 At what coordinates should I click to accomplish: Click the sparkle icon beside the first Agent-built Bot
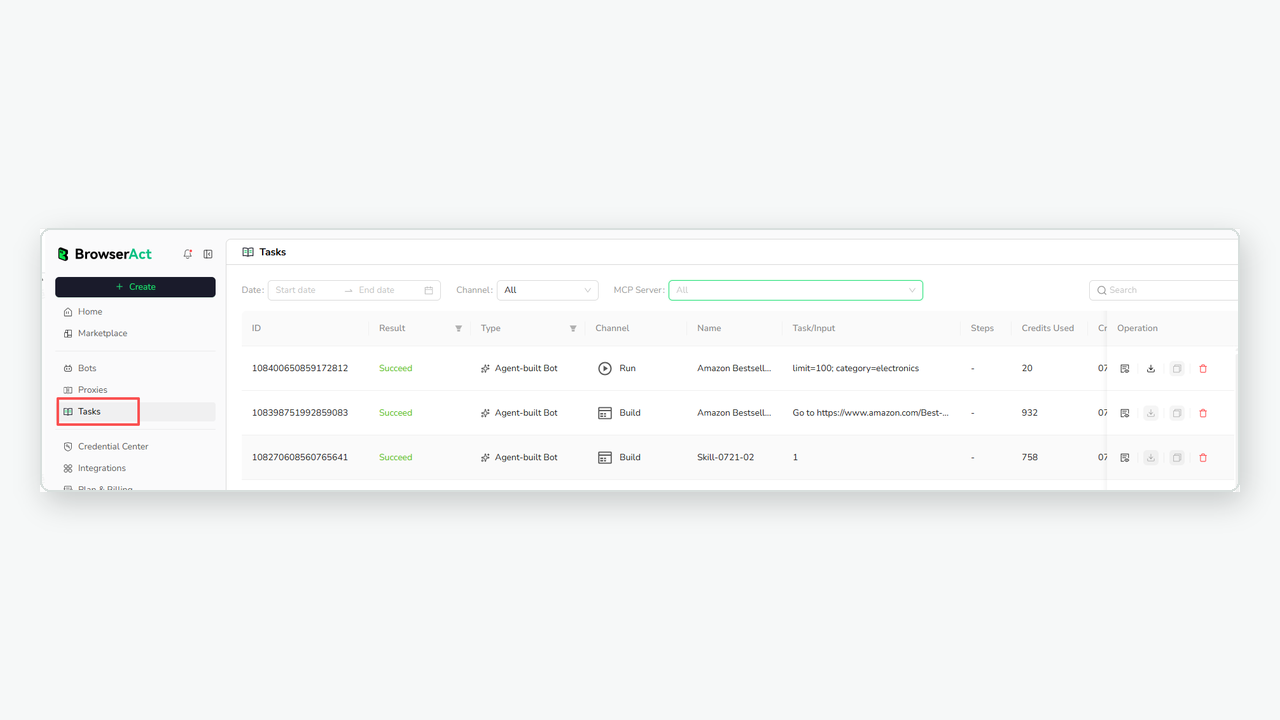click(485, 369)
